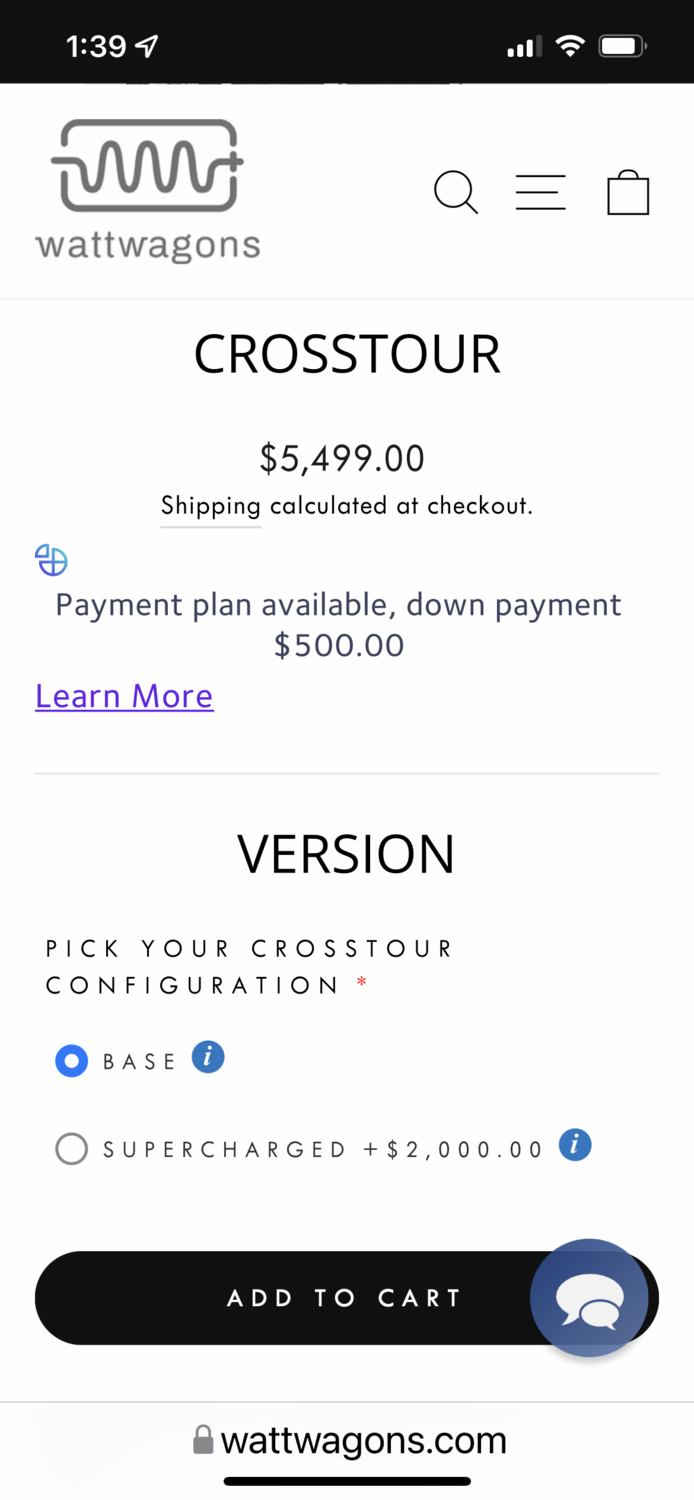Follow the Learn More link

[124, 696]
